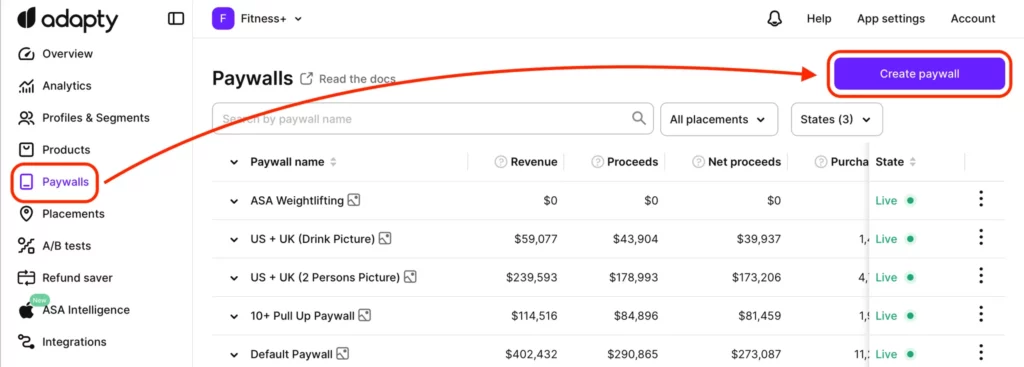Open A/B tests section
Image resolution: width=1024 pixels, height=367 pixels.
[67, 246]
